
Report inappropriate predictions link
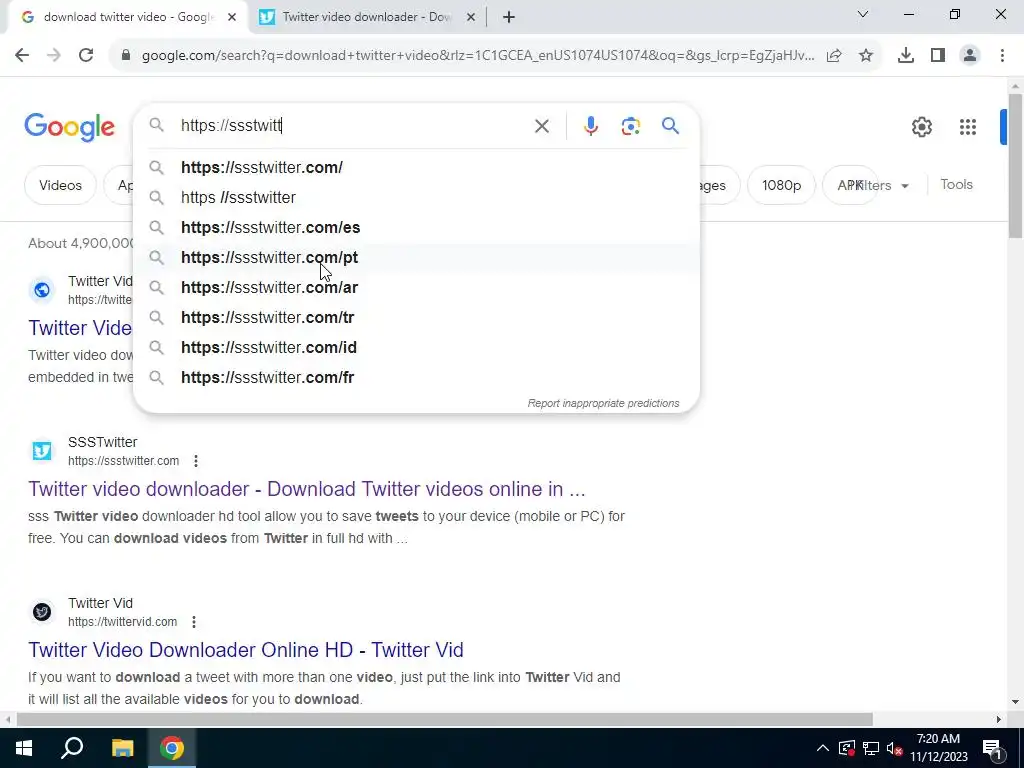[x=603, y=404]
